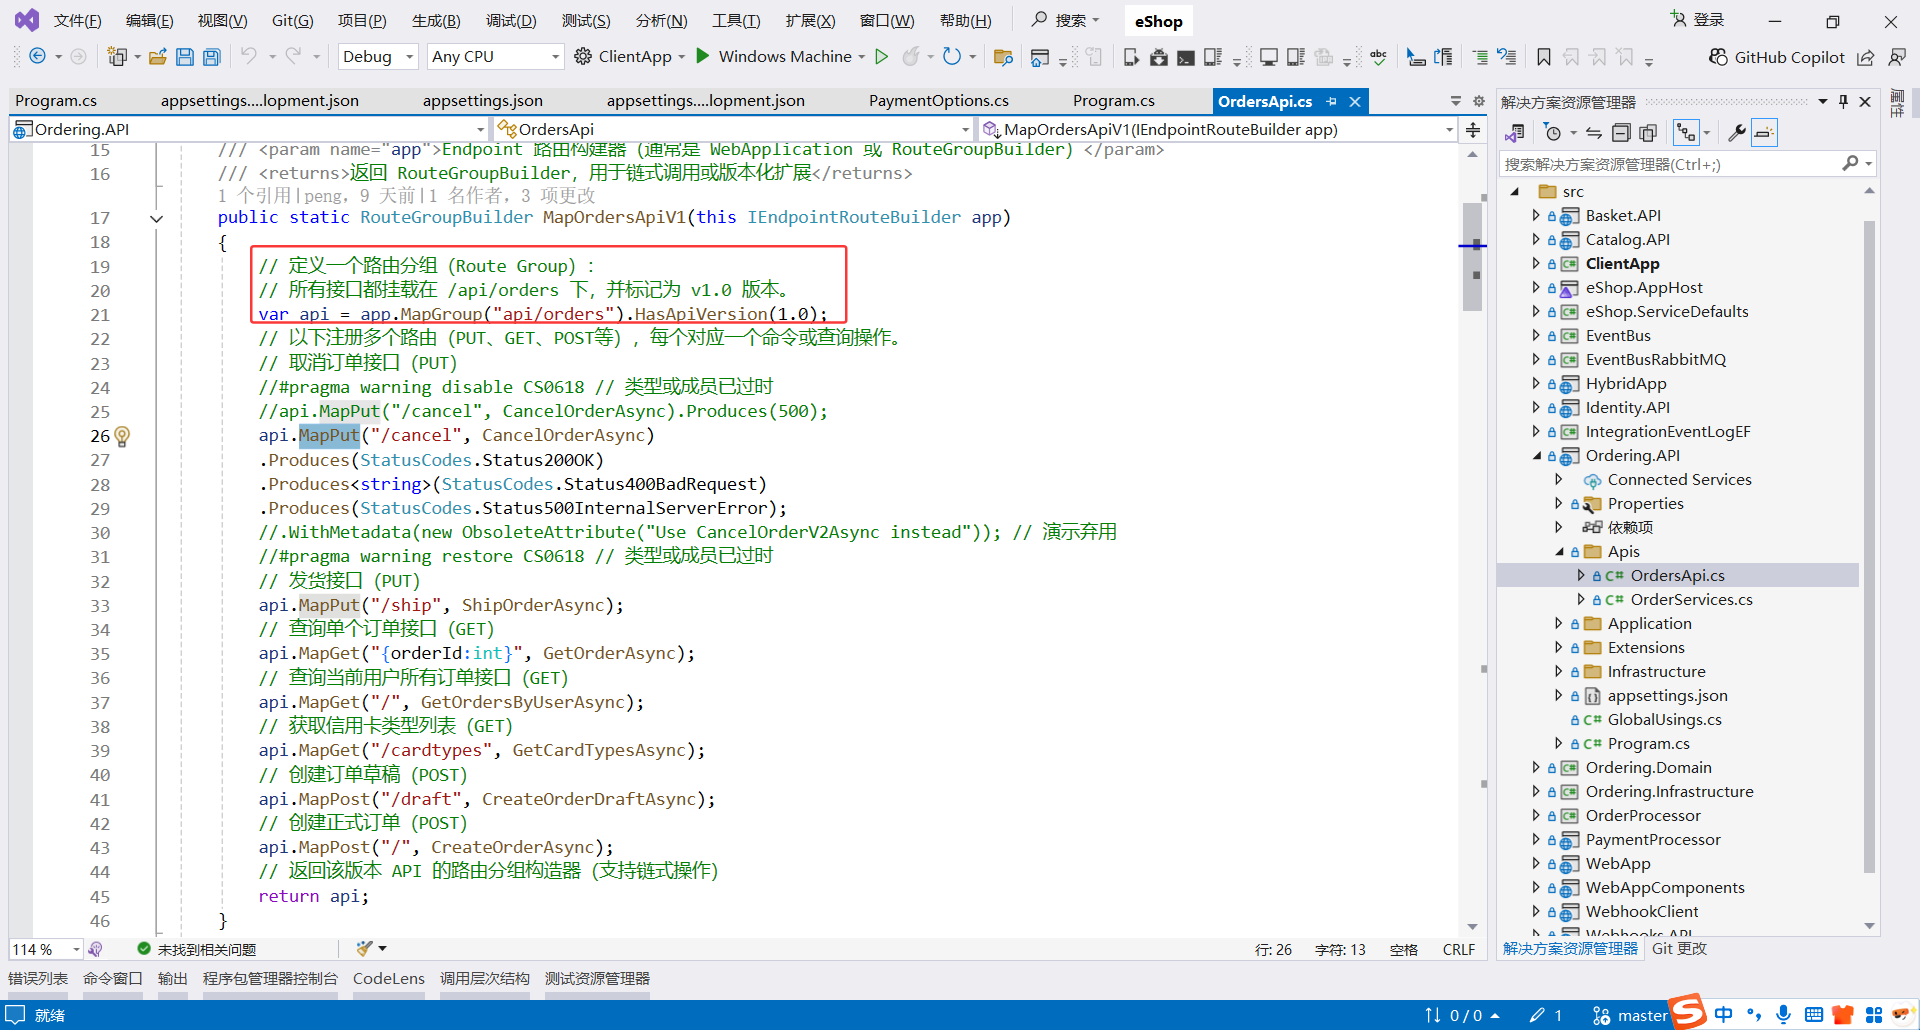Switch to the appsettings.json tab
Screen dimensions: 1920x1030
pos(483,101)
